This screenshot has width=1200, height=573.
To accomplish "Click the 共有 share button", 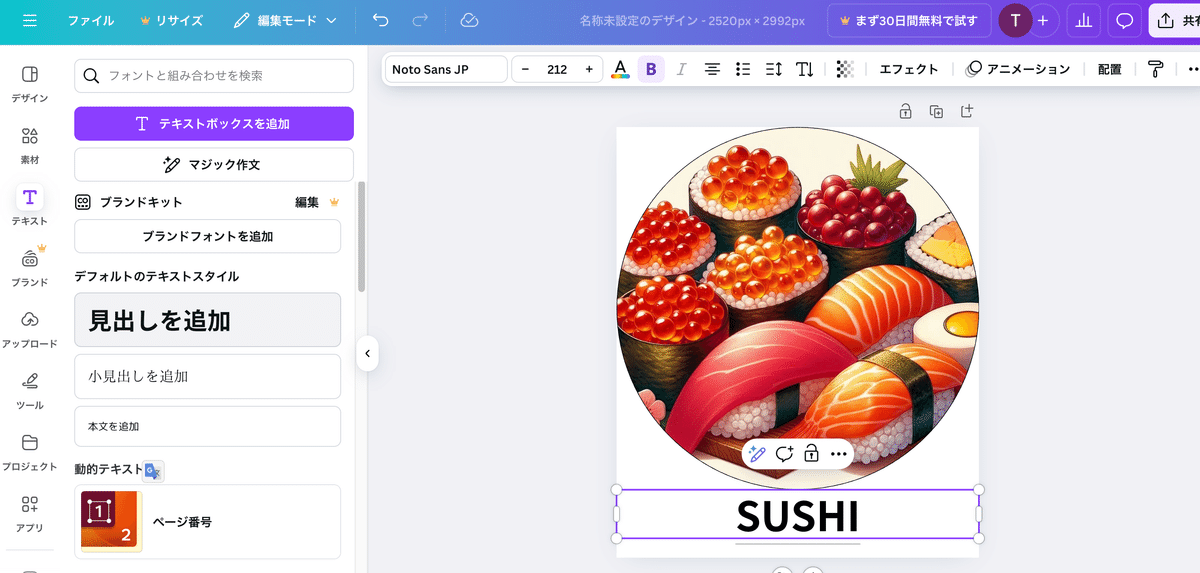I will click(x=1175, y=20).
